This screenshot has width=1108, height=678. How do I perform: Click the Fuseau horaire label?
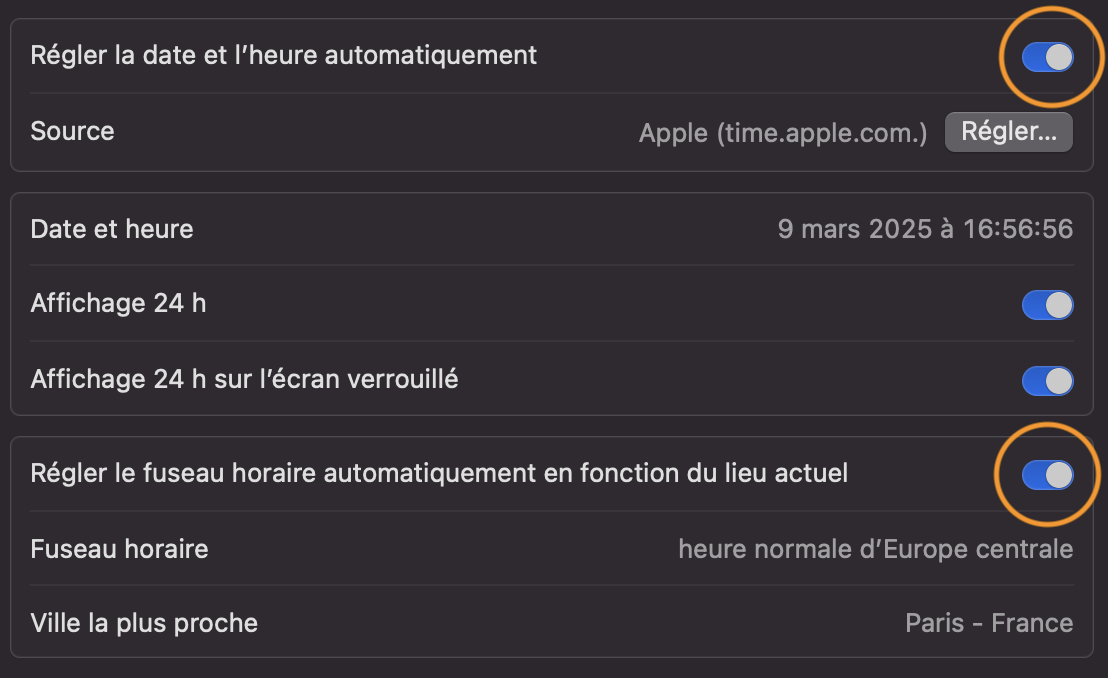(119, 549)
